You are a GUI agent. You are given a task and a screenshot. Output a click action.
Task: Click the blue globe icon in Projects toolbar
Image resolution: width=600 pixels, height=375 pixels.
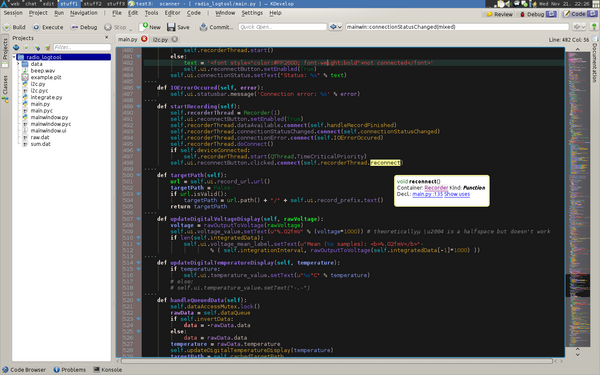[x=16, y=47]
